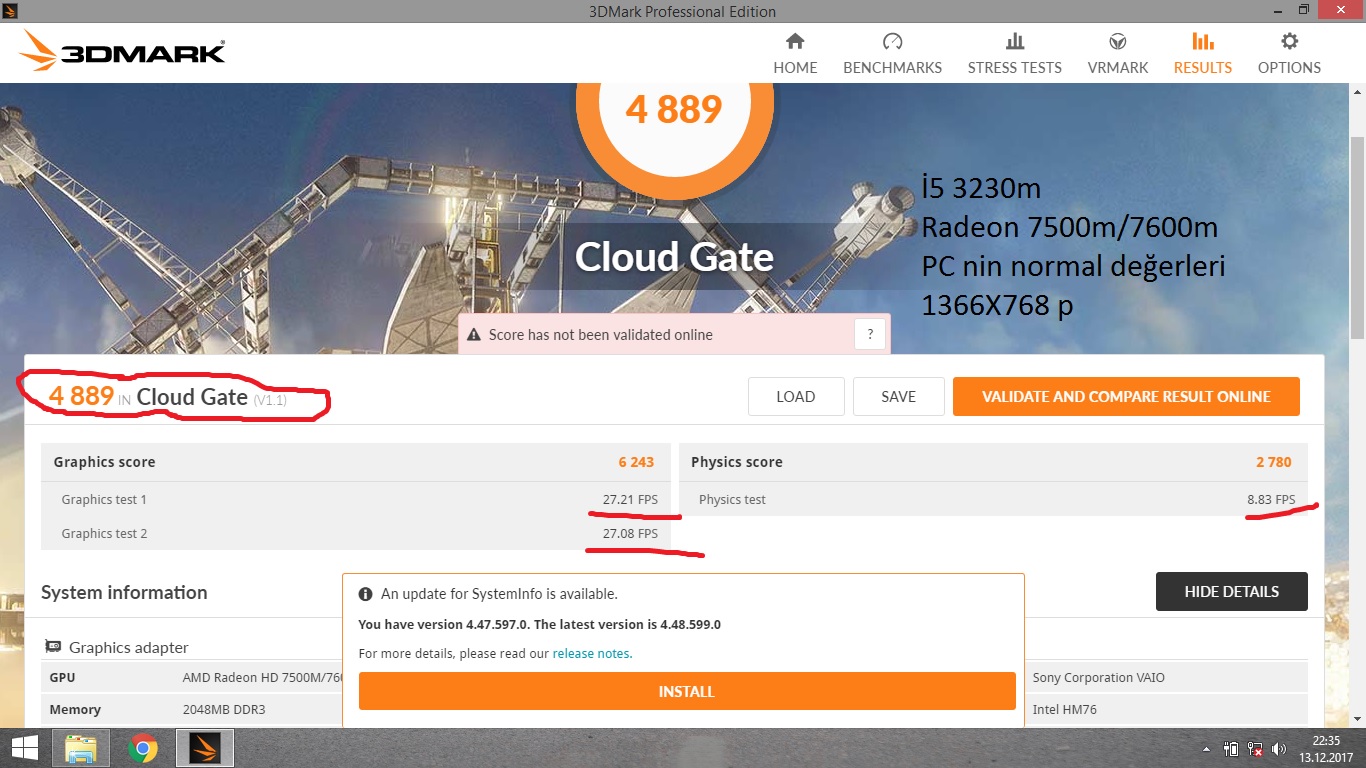Click Graphics test 2 value 27.08 FPS
1366x768 pixels.
630,533
